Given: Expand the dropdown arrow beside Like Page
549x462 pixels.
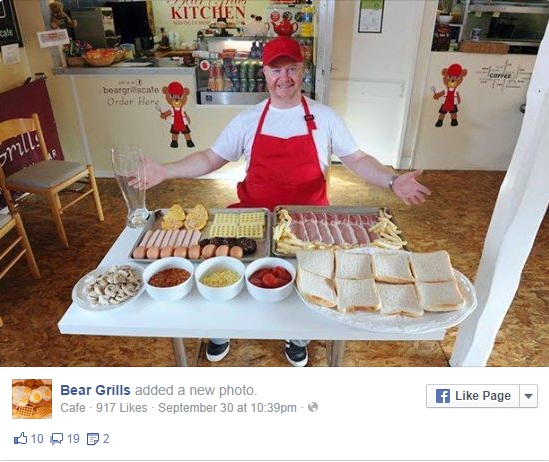Looking at the screenshot, I should tap(529, 396).
